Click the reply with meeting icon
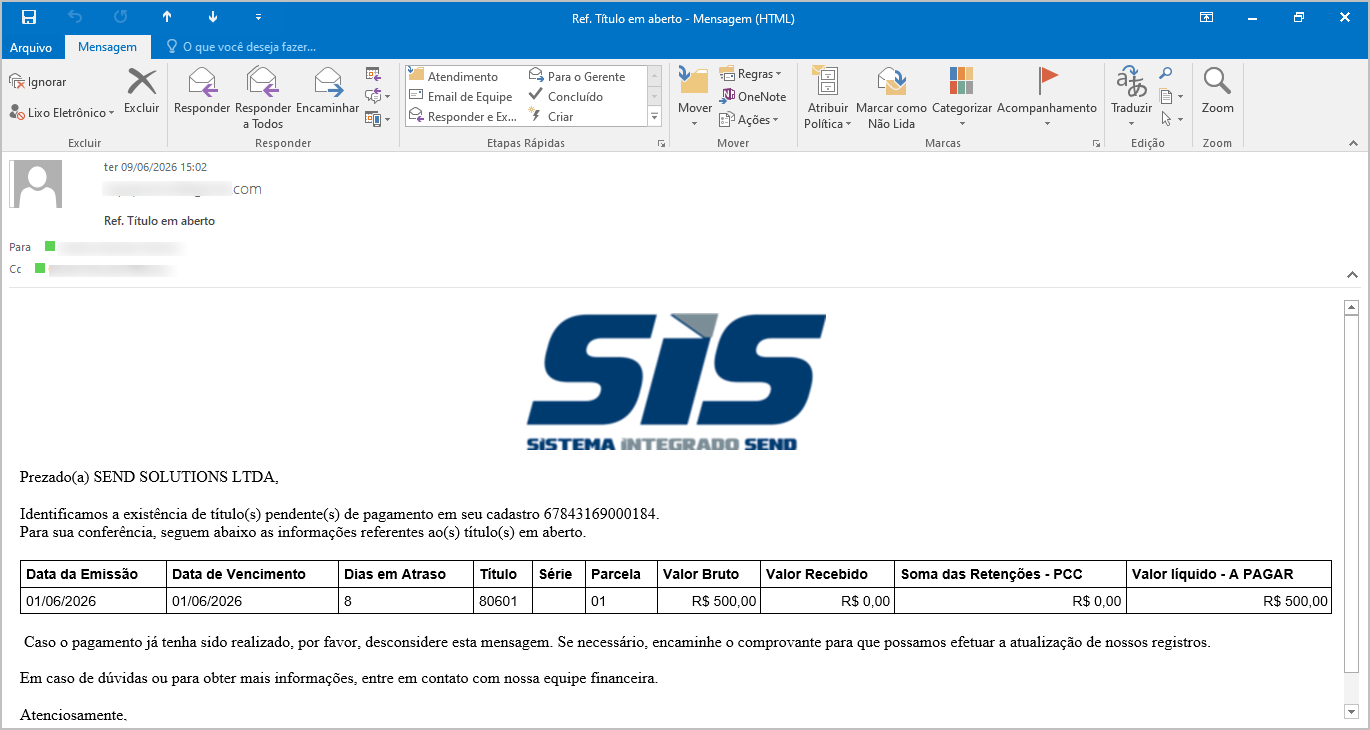1370x730 pixels. point(373,73)
